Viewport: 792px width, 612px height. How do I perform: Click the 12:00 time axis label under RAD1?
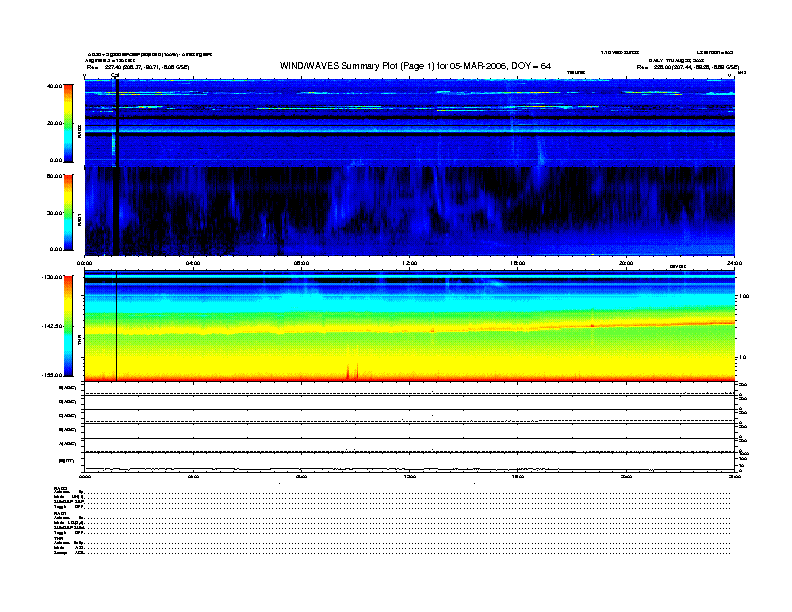(409, 263)
